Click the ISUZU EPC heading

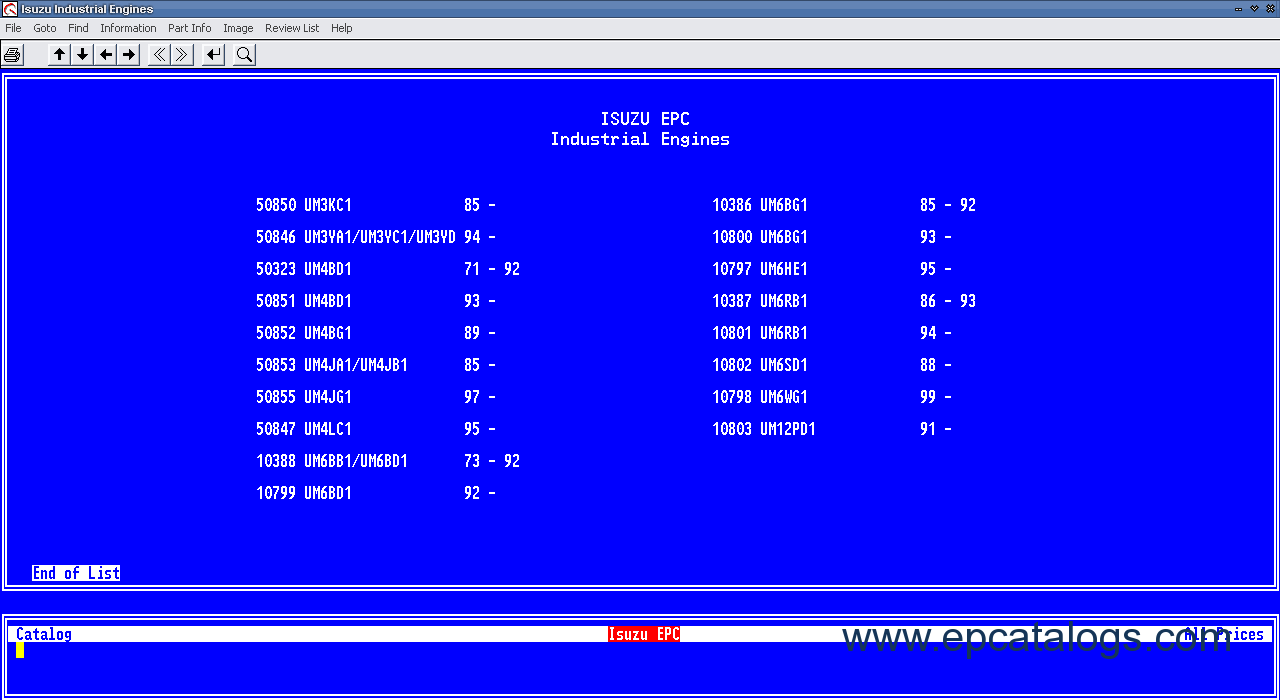pos(645,119)
